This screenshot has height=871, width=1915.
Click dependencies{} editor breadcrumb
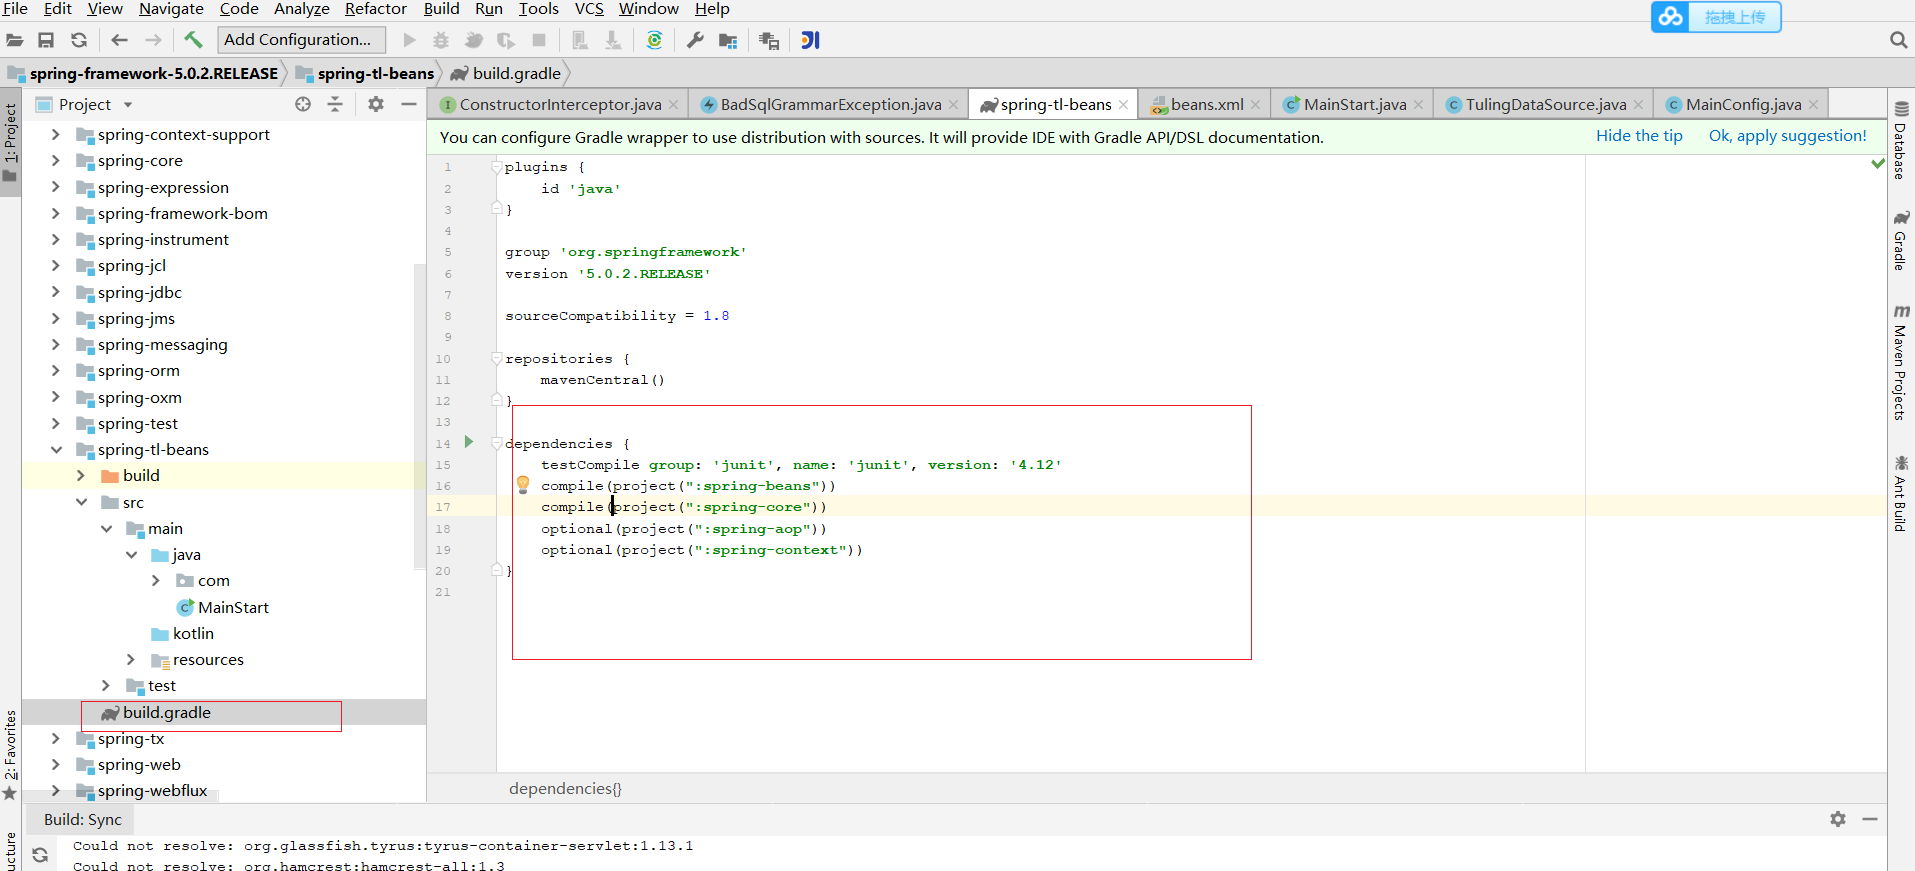(565, 788)
